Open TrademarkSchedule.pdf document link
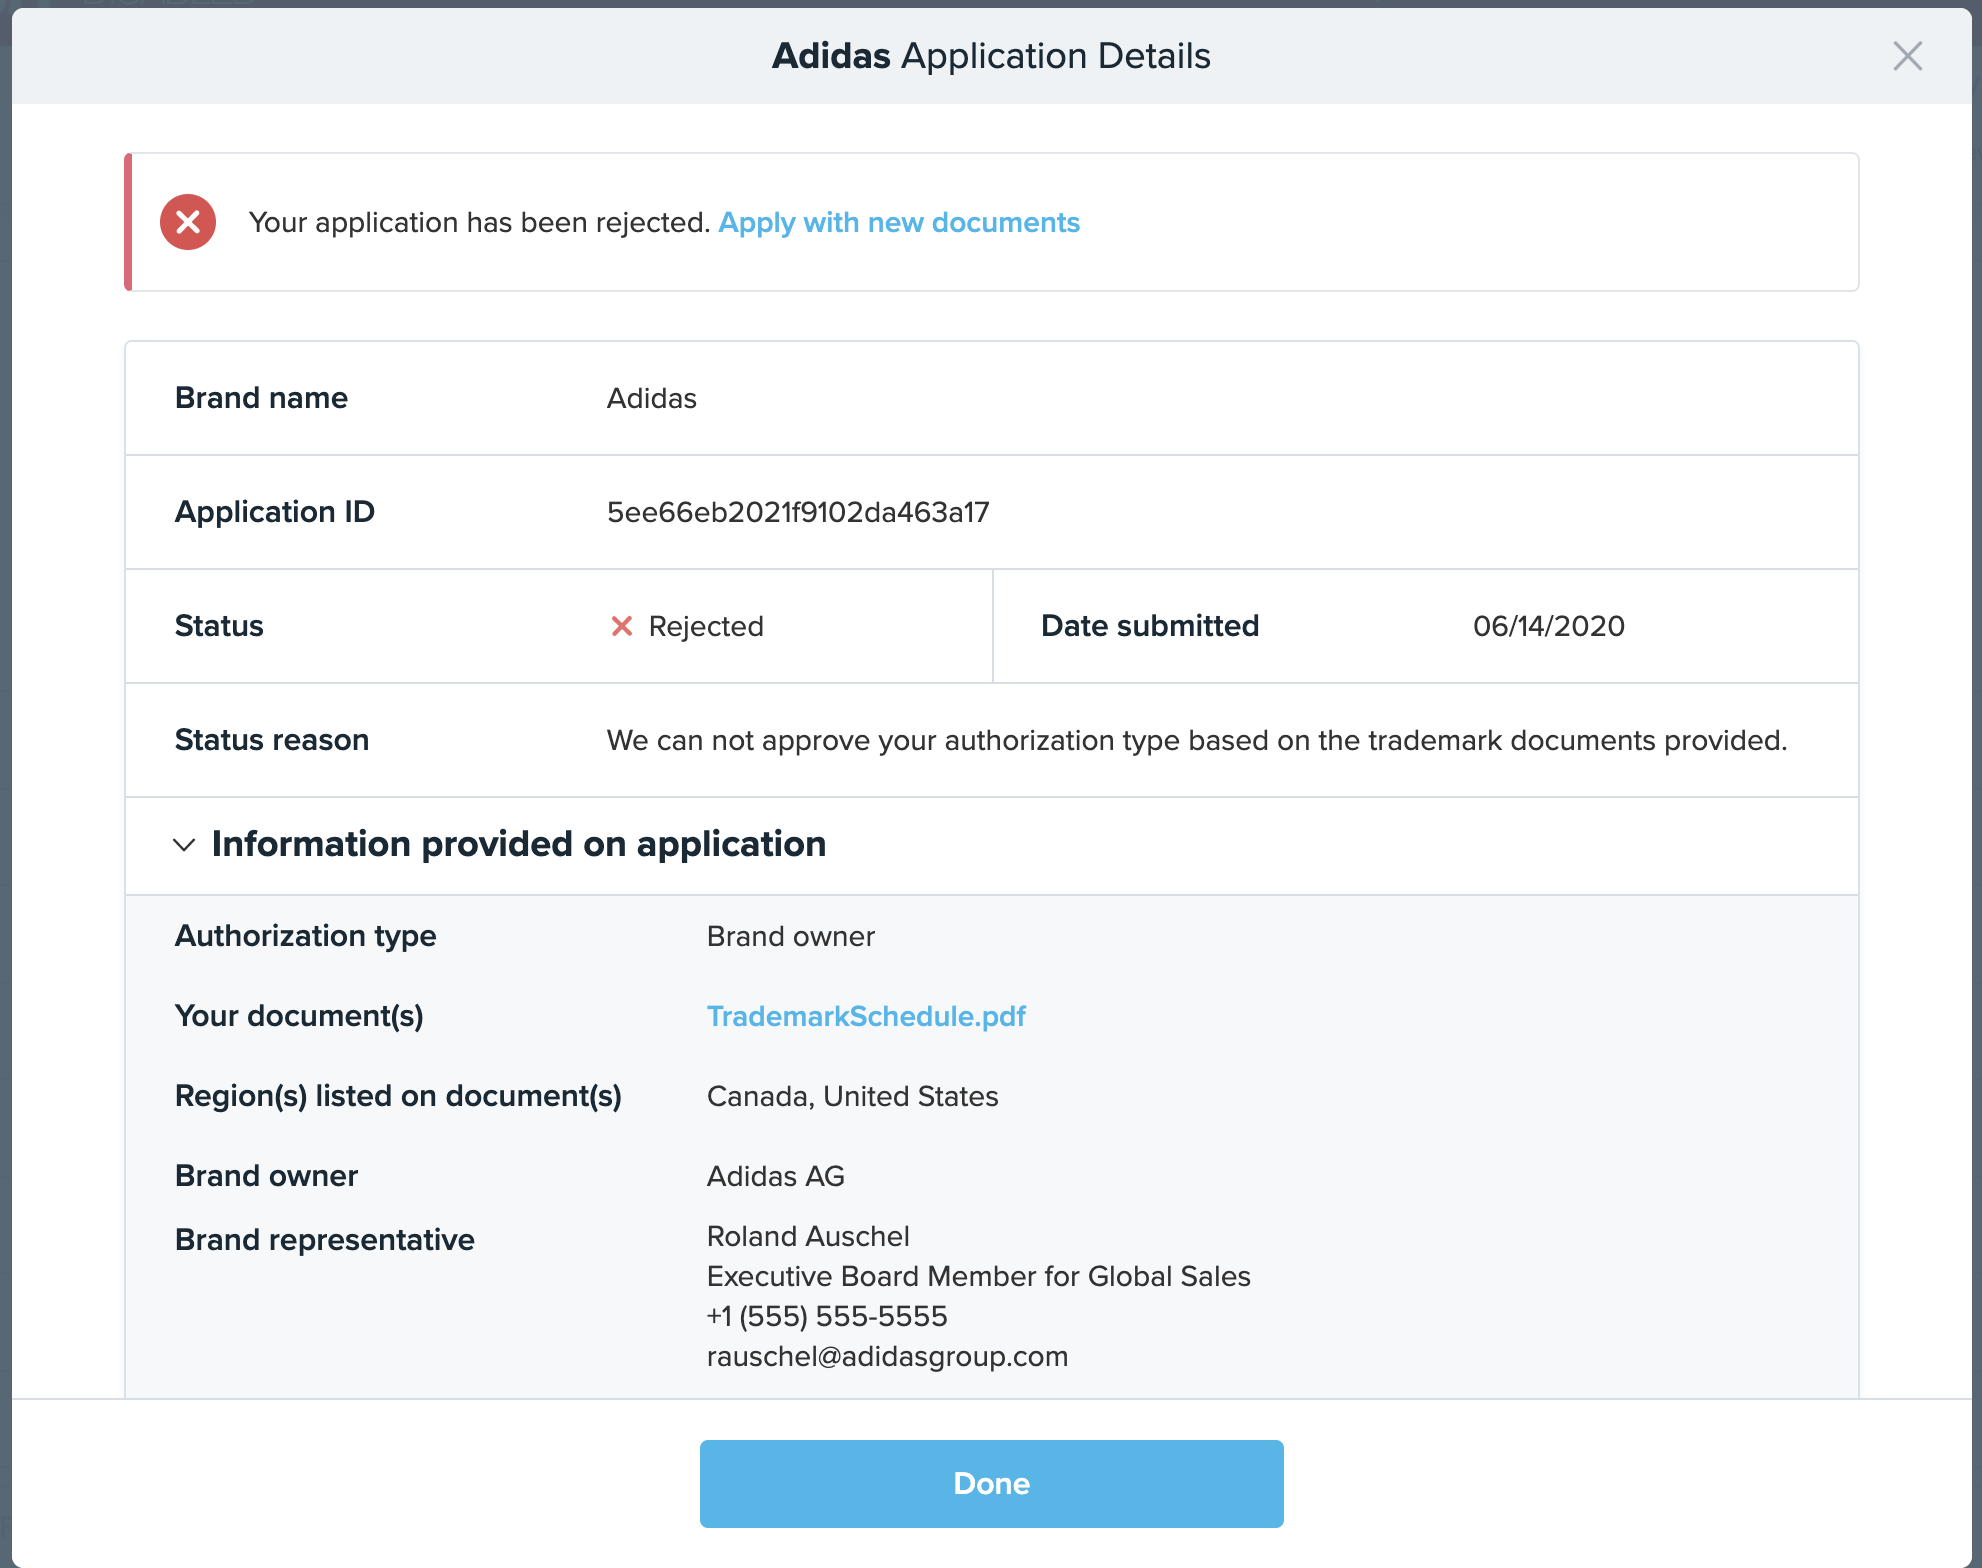The height and width of the screenshot is (1568, 1982). point(866,1016)
